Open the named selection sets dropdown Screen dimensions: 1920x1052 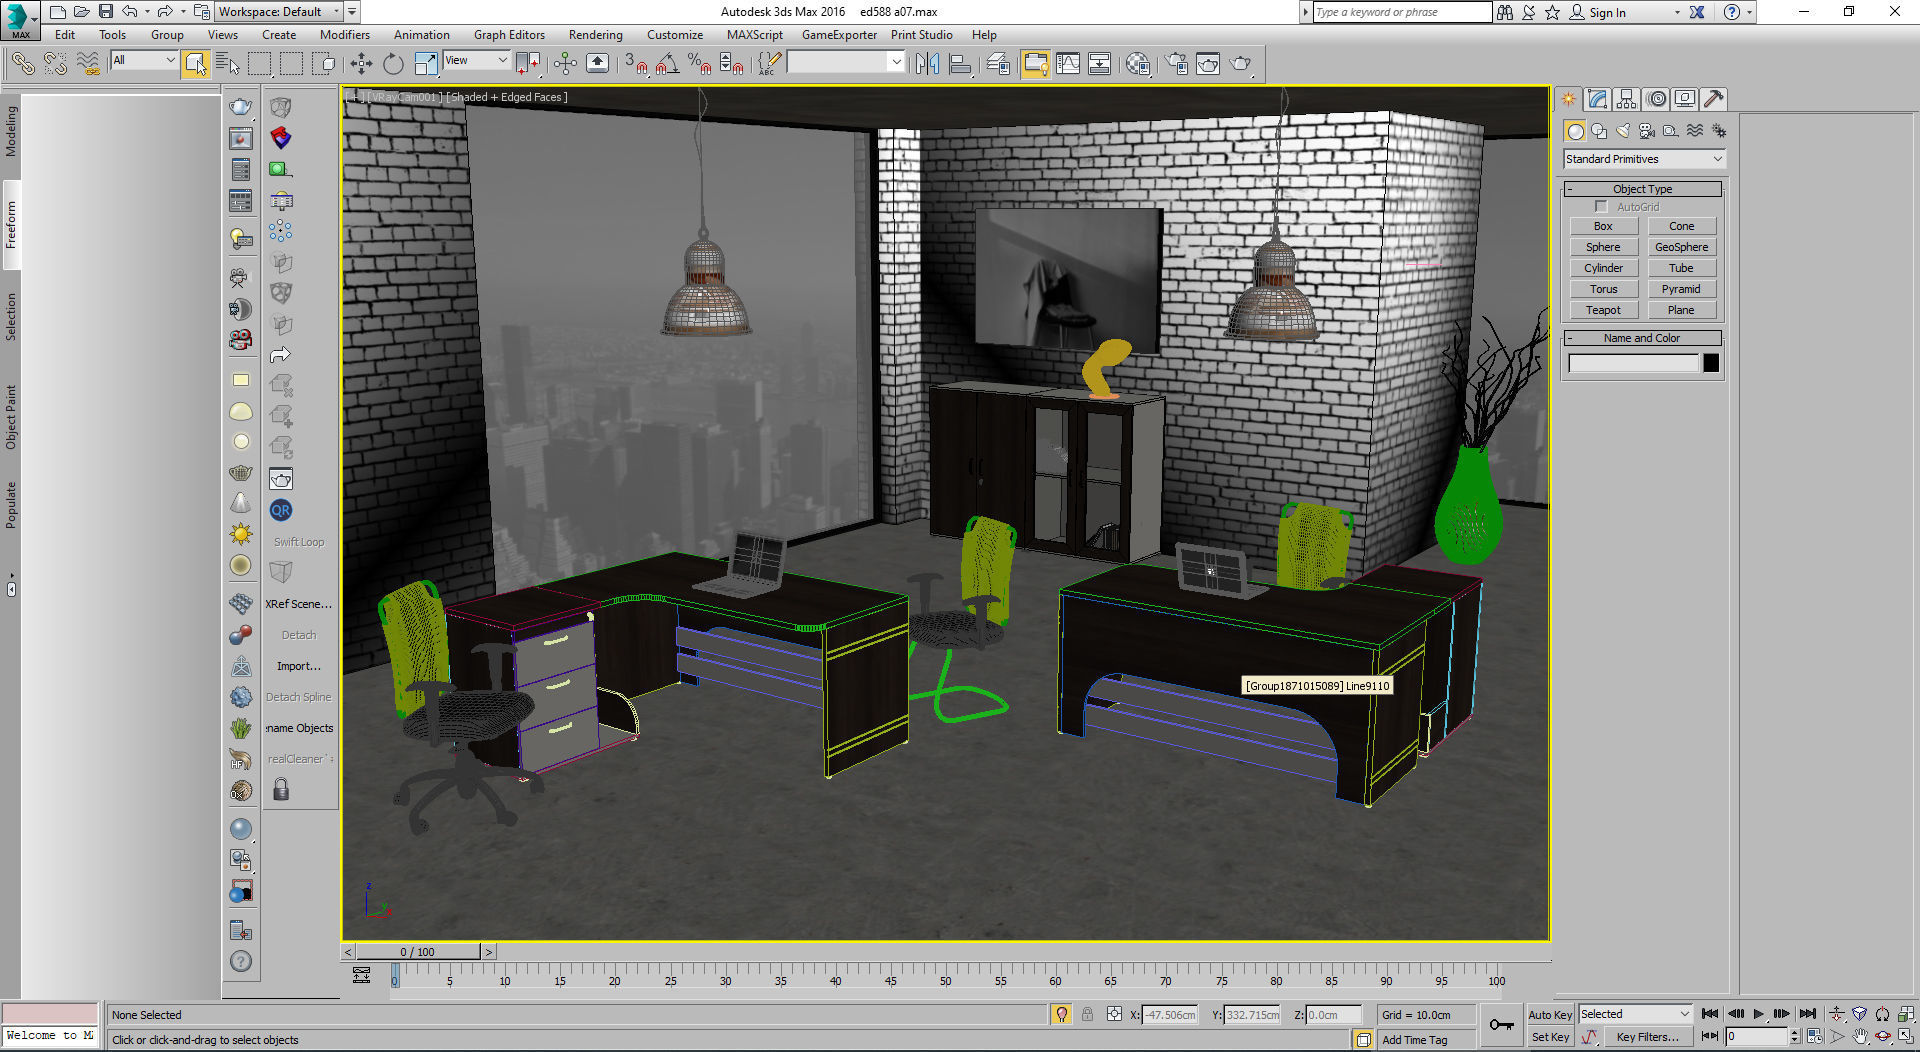[845, 62]
